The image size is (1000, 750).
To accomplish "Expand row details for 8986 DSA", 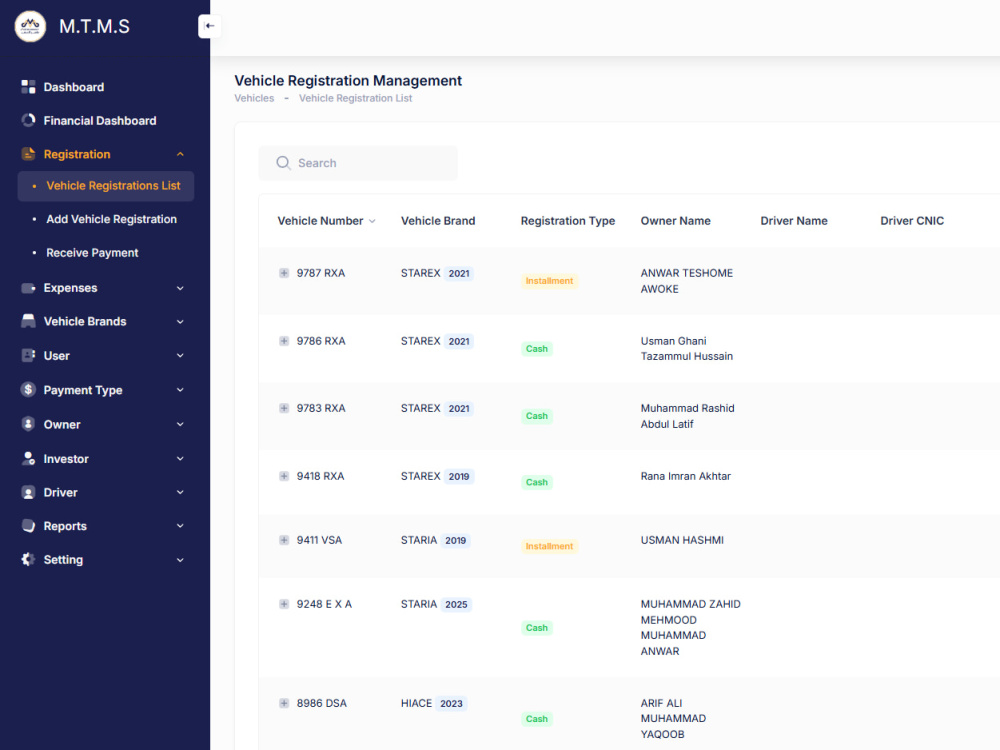I will click(x=284, y=703).
